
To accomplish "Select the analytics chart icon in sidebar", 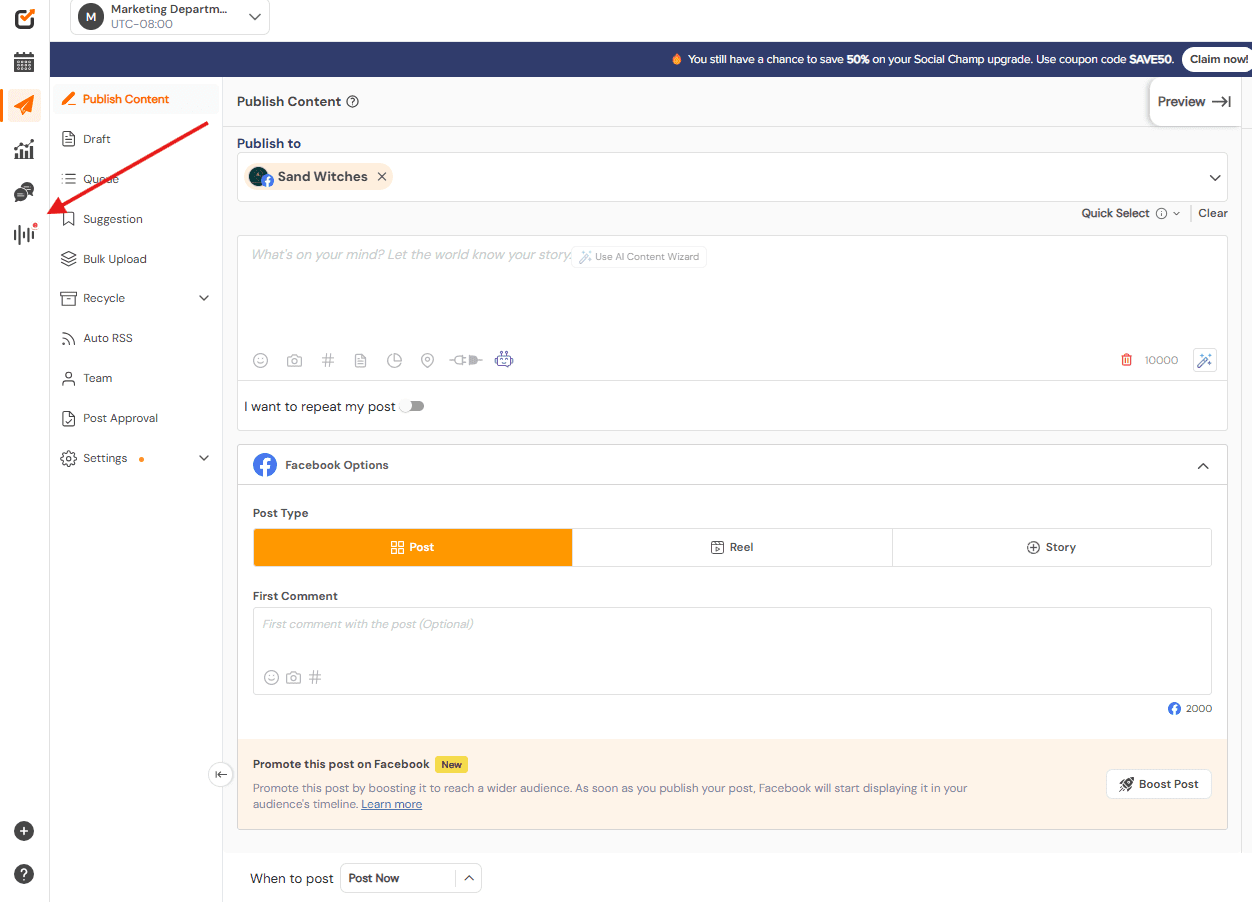I will click(23, 148).
